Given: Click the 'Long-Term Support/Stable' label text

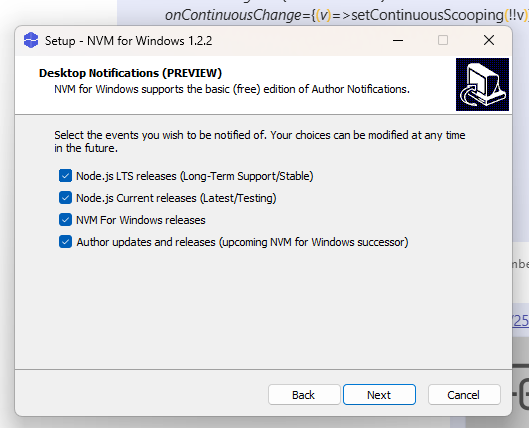Looking at the screenshot, I should tap(246, 176).
